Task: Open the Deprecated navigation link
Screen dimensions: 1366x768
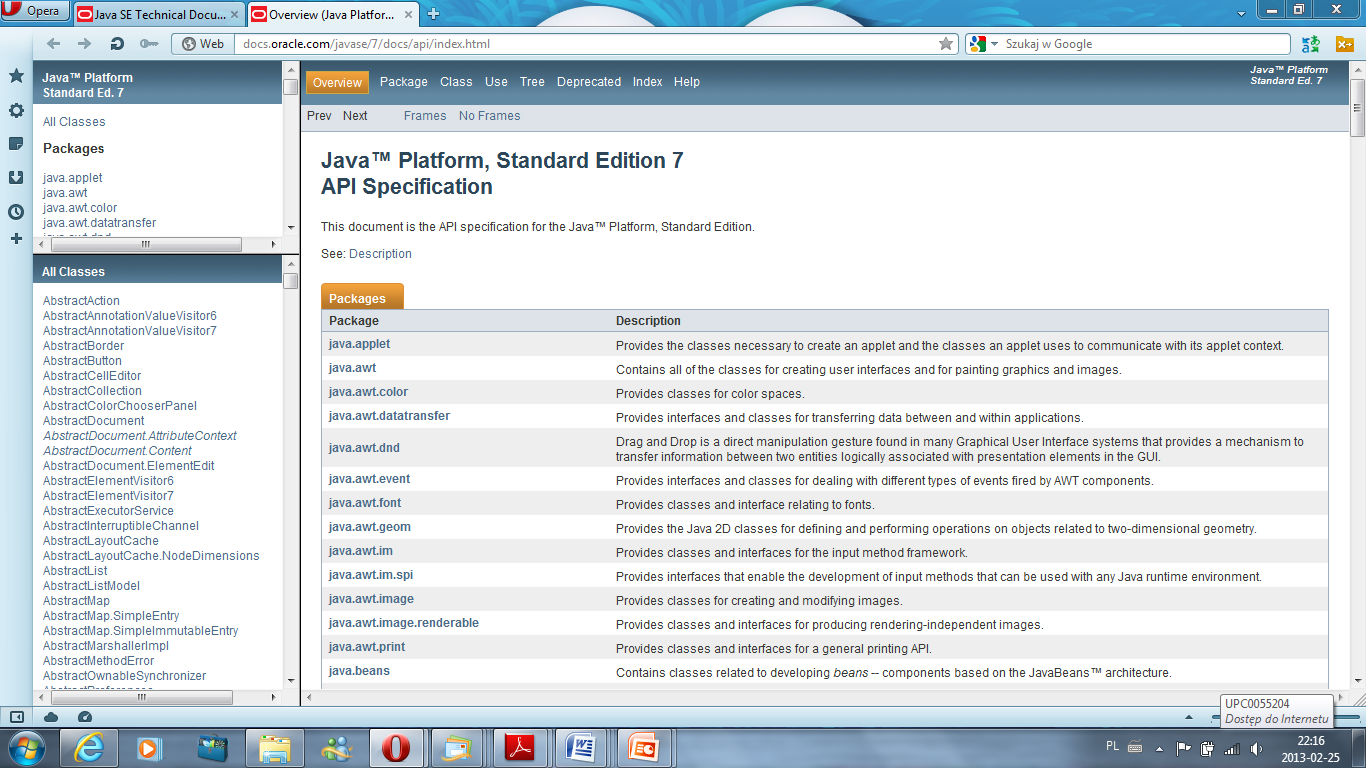Action: click(589, 82)
